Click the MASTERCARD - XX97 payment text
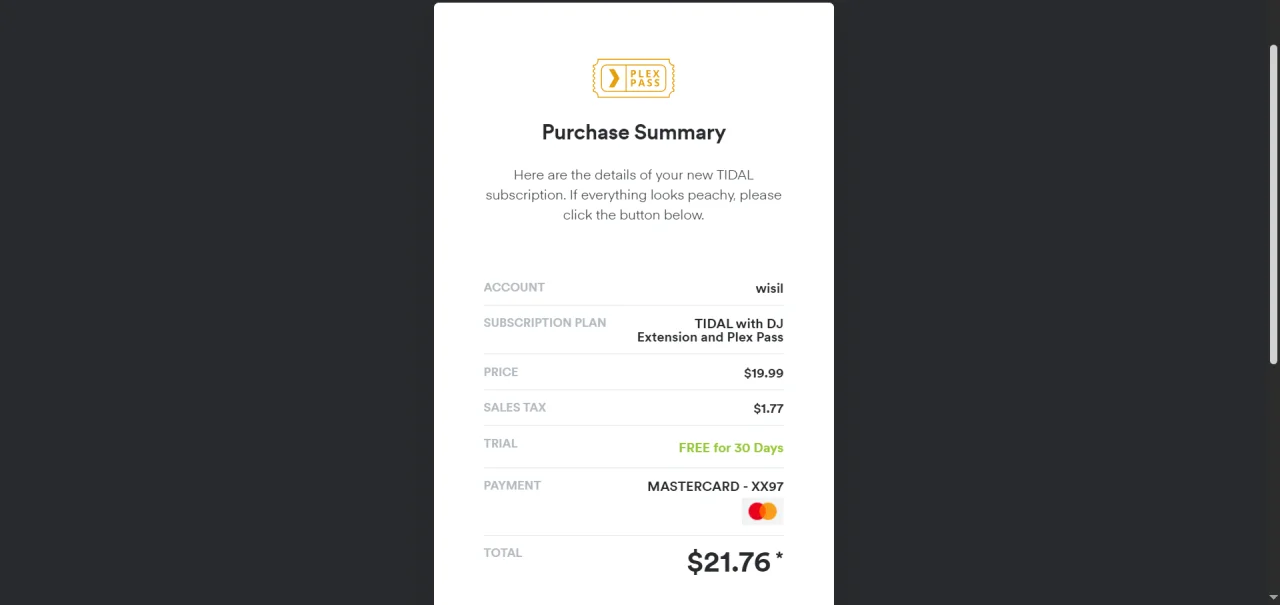This screenshot has width=1280, height=605. 715,486
